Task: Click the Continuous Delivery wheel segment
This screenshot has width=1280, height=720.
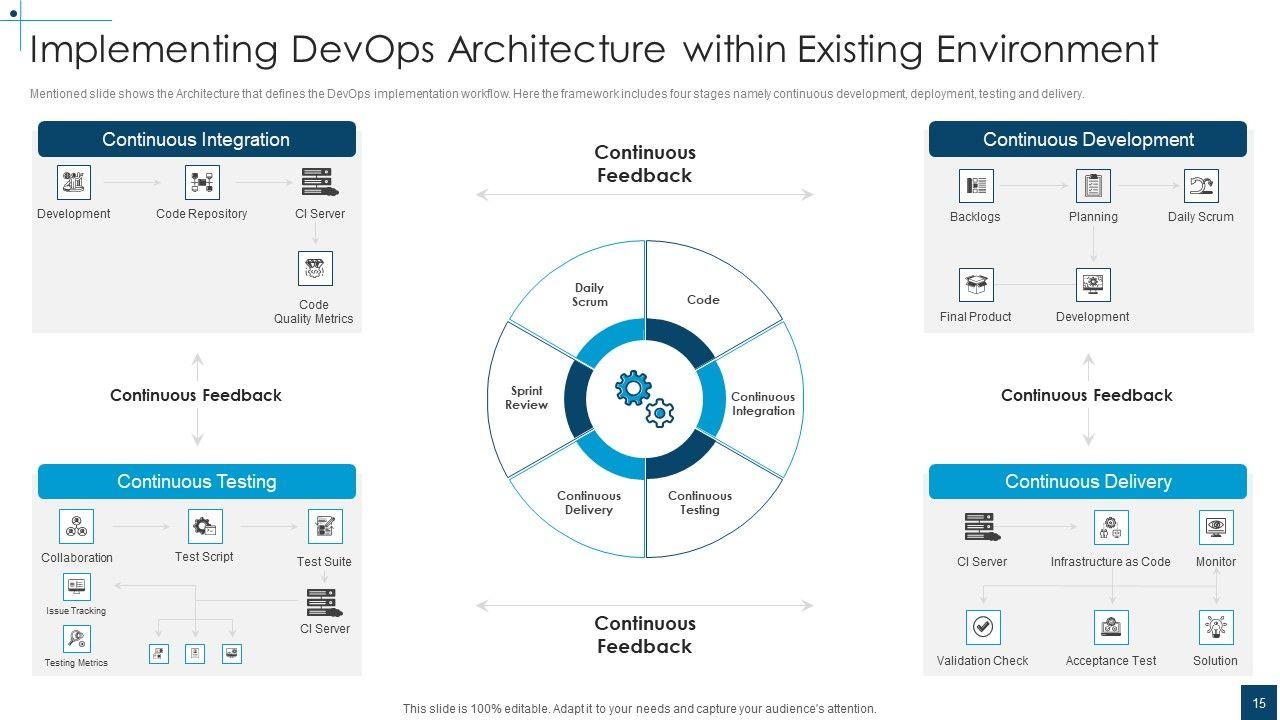Action: 589,502
